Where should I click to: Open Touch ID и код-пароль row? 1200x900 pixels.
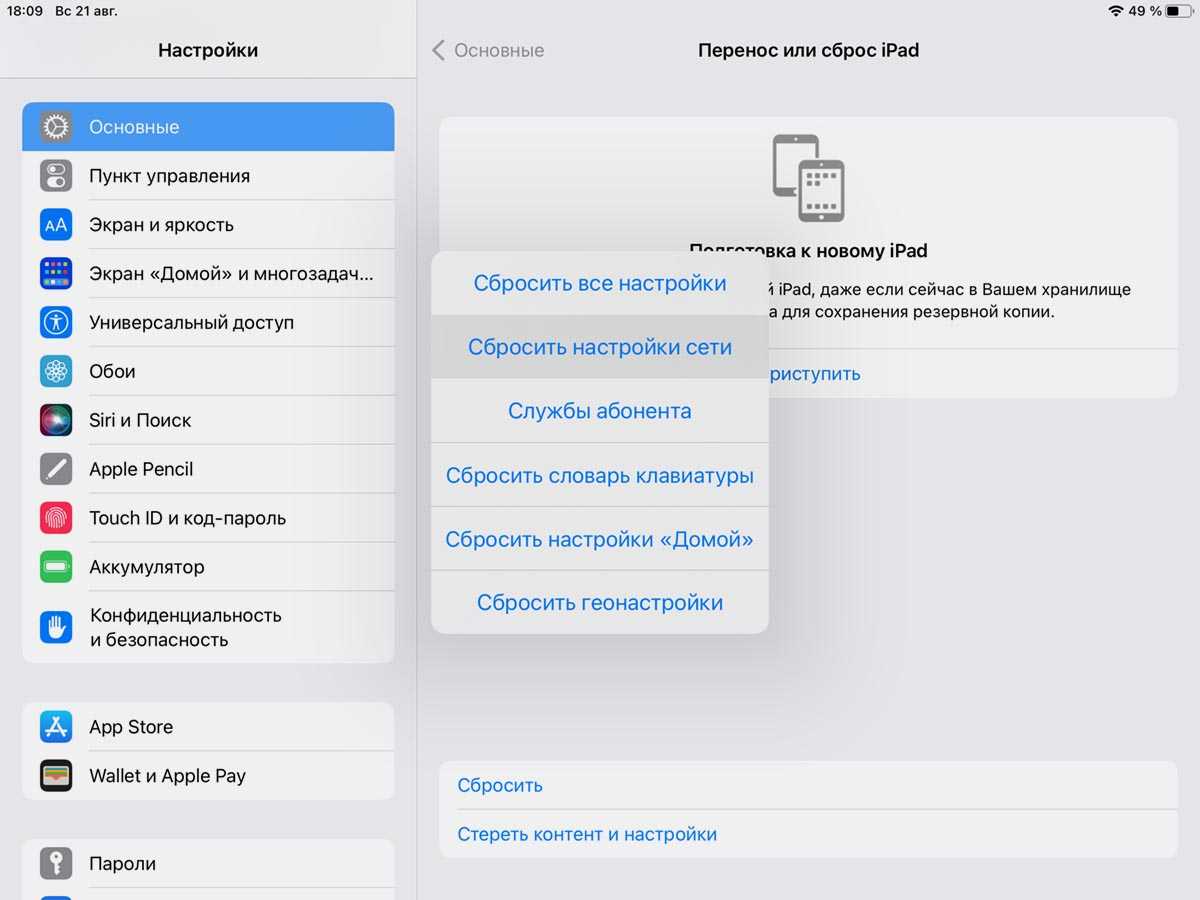[208, 518]
